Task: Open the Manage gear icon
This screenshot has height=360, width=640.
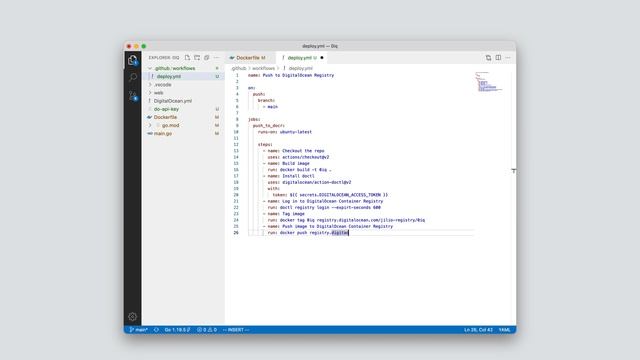Action: (x=133, y=316)
